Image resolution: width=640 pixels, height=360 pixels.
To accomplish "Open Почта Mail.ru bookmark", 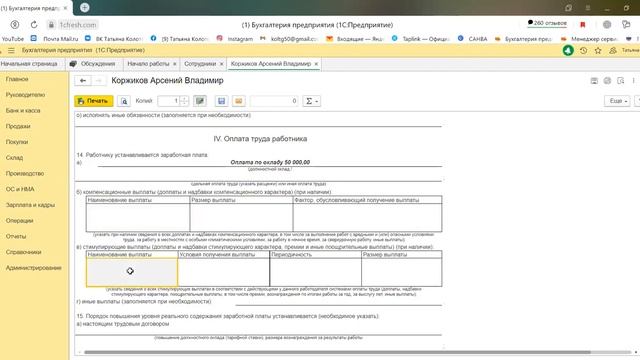I will click(x=55, y=39).
